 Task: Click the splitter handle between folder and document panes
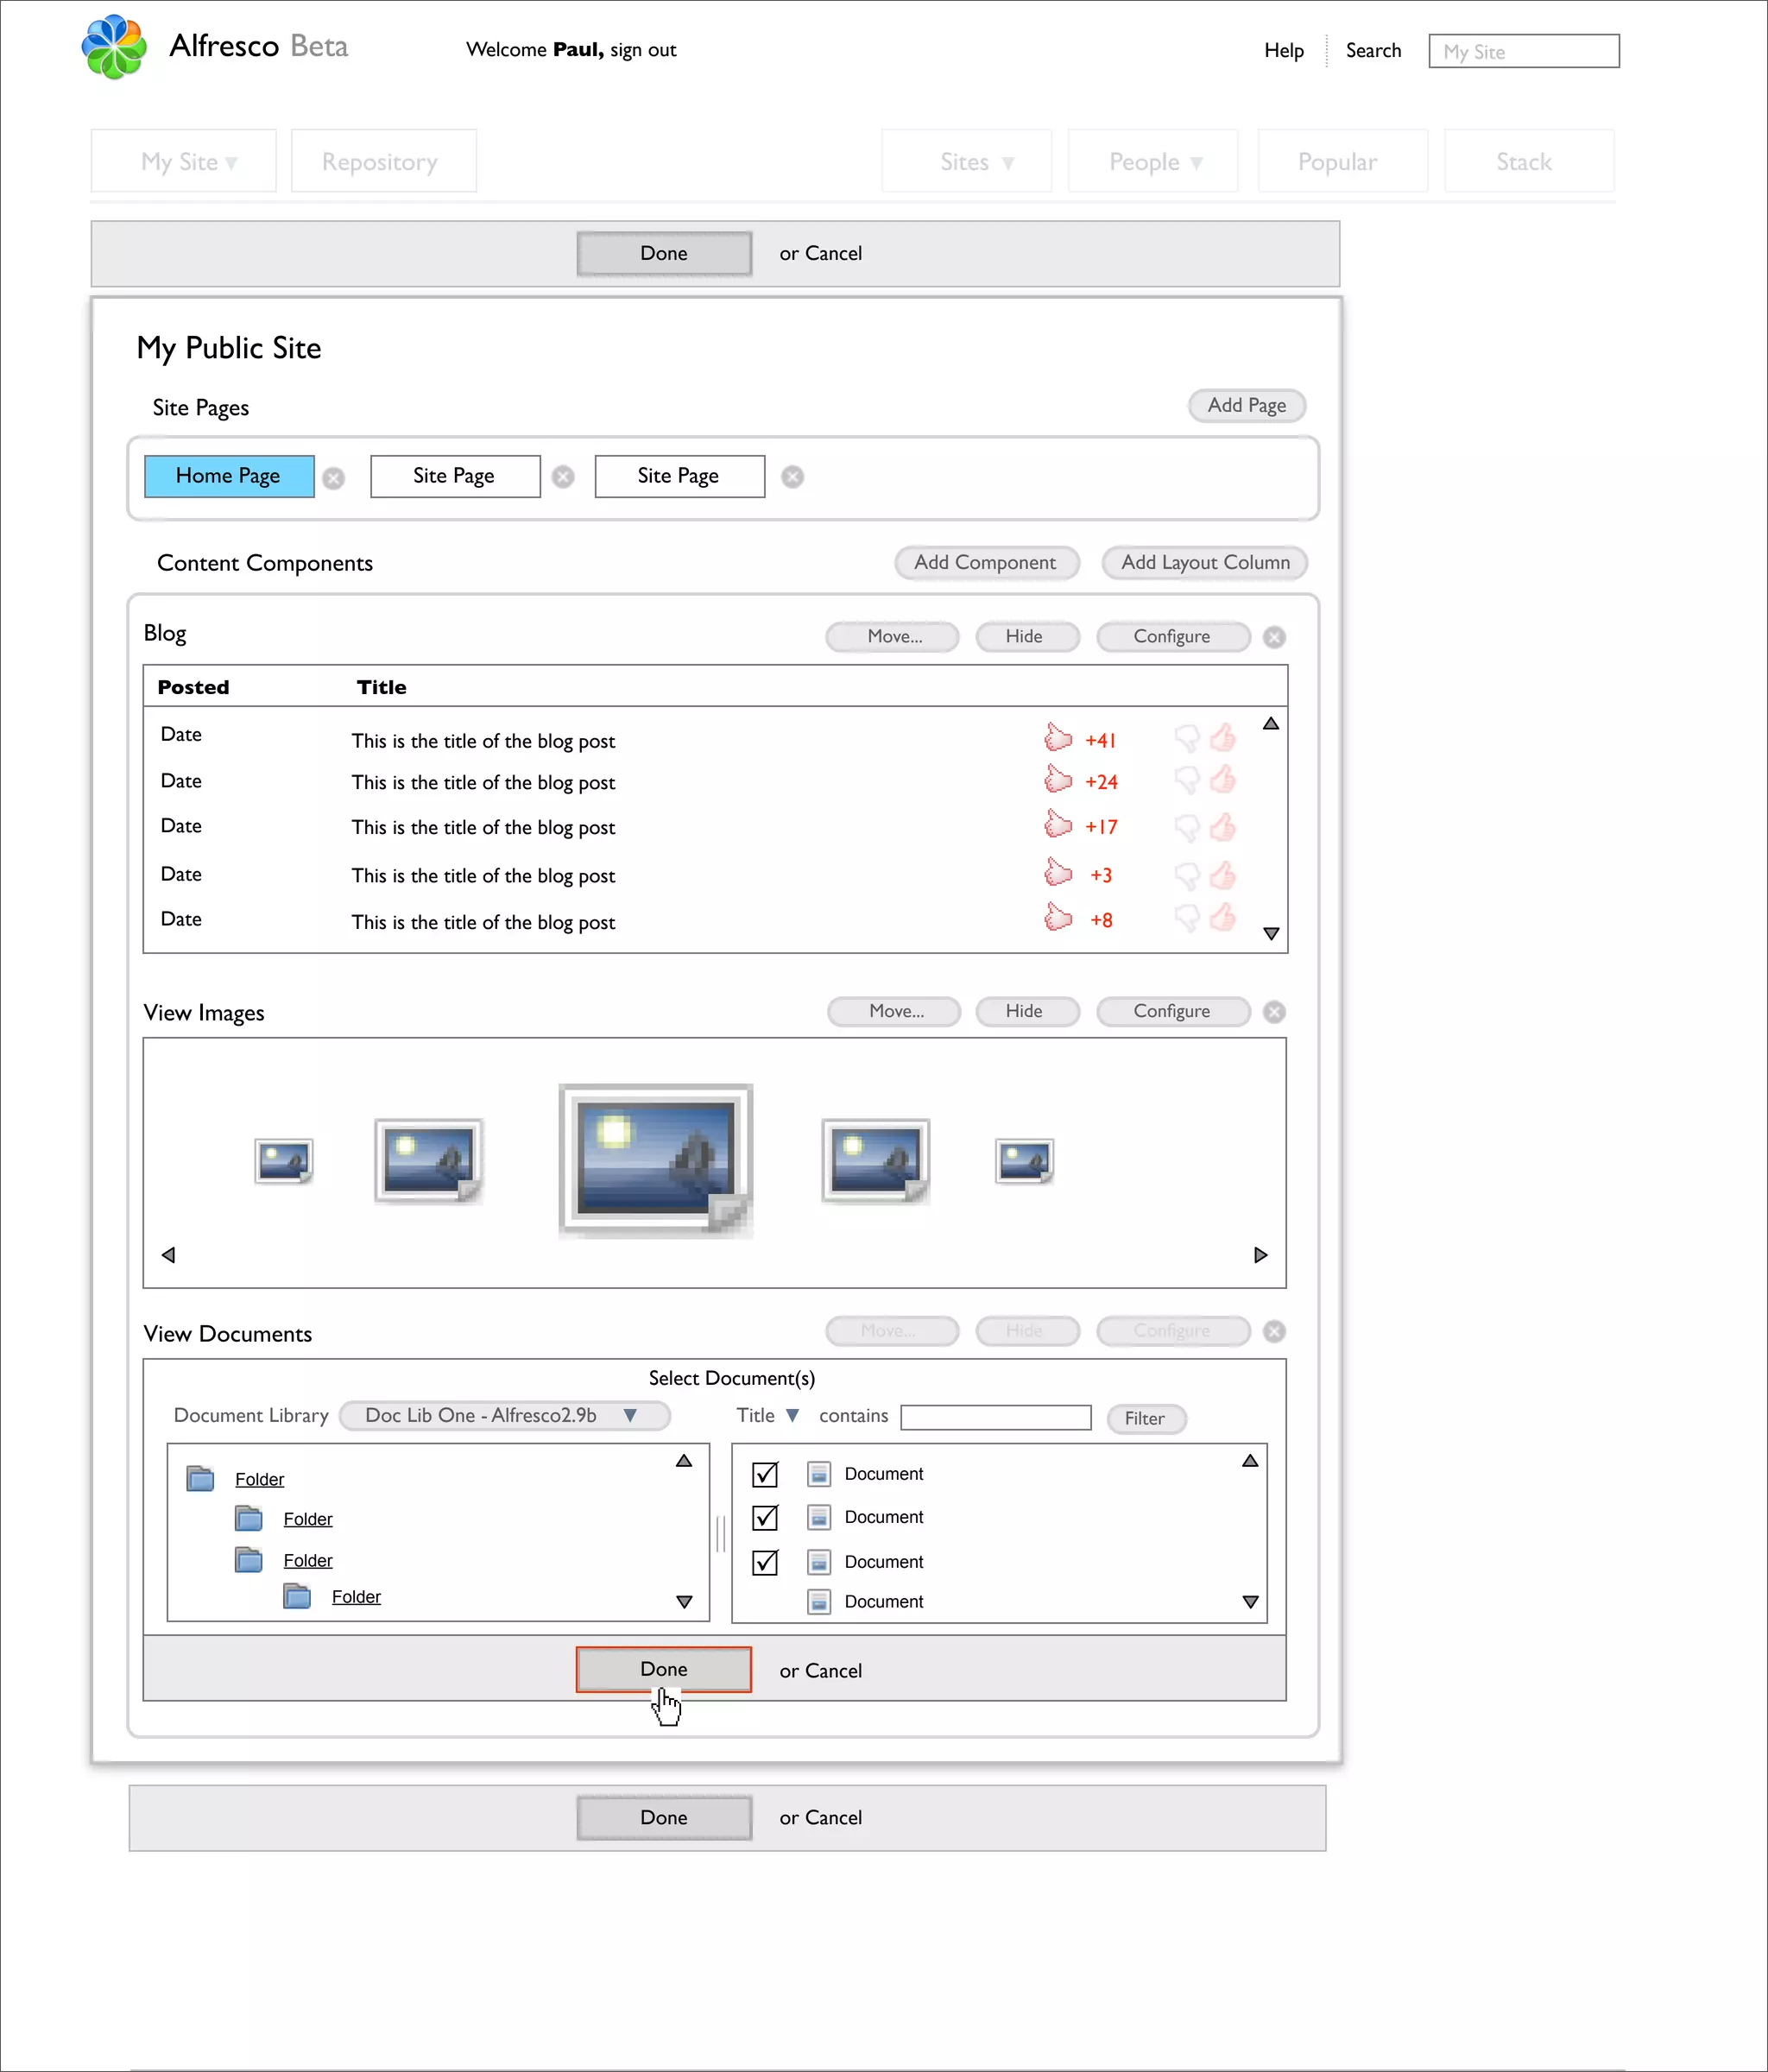coord(720,1533)
